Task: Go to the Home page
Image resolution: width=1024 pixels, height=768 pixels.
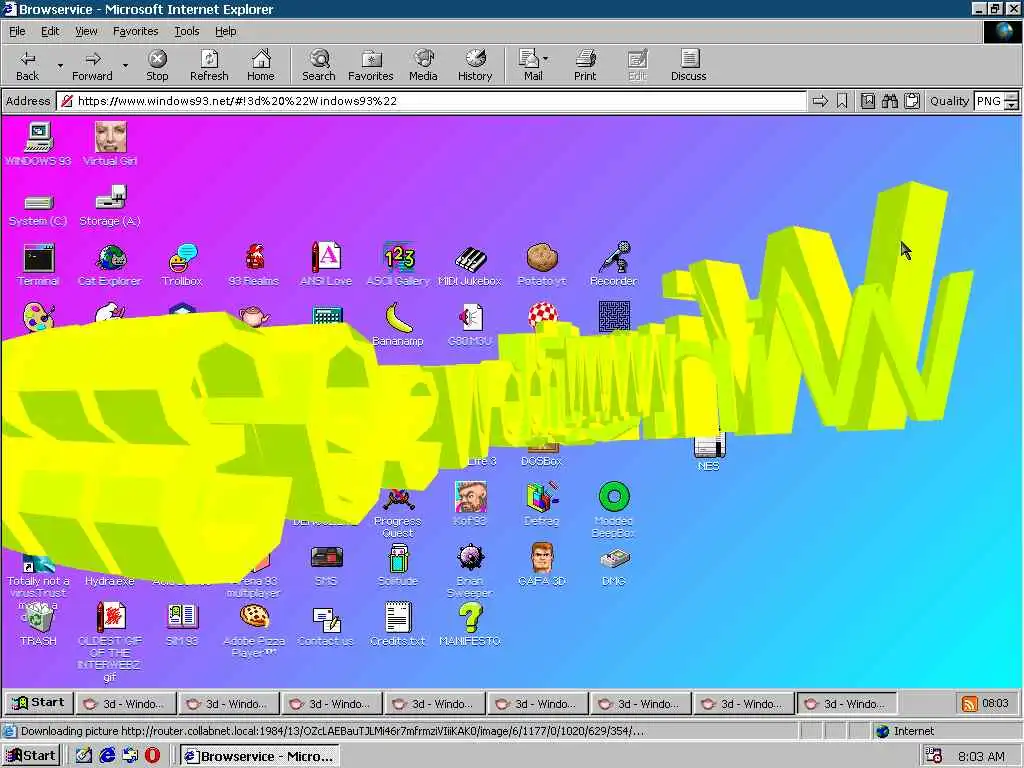Action: [261, 65]
